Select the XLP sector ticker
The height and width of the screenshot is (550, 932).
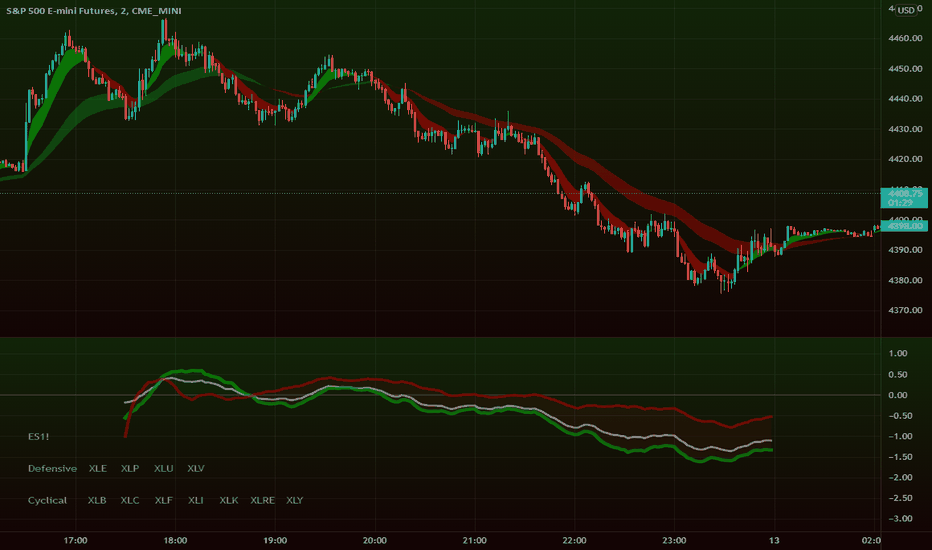coord(130,469)
